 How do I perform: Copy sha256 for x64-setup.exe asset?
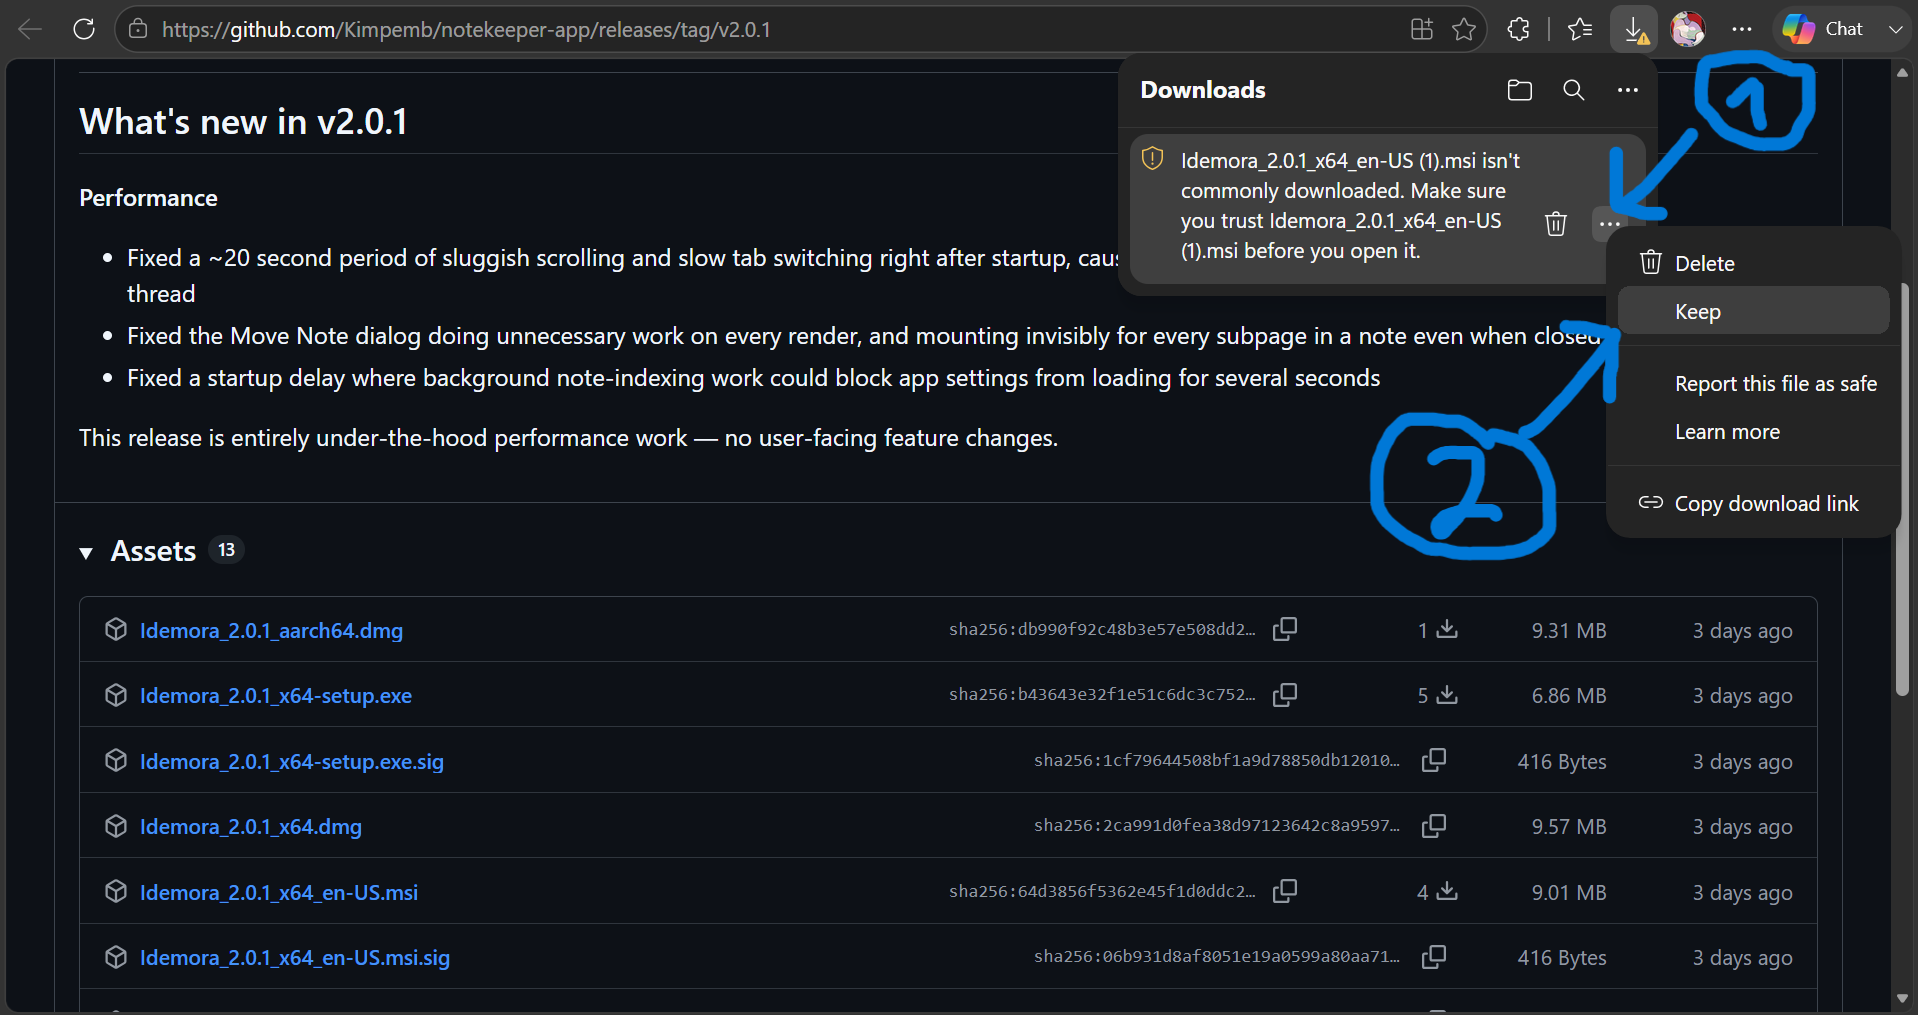click(1285, 694)
